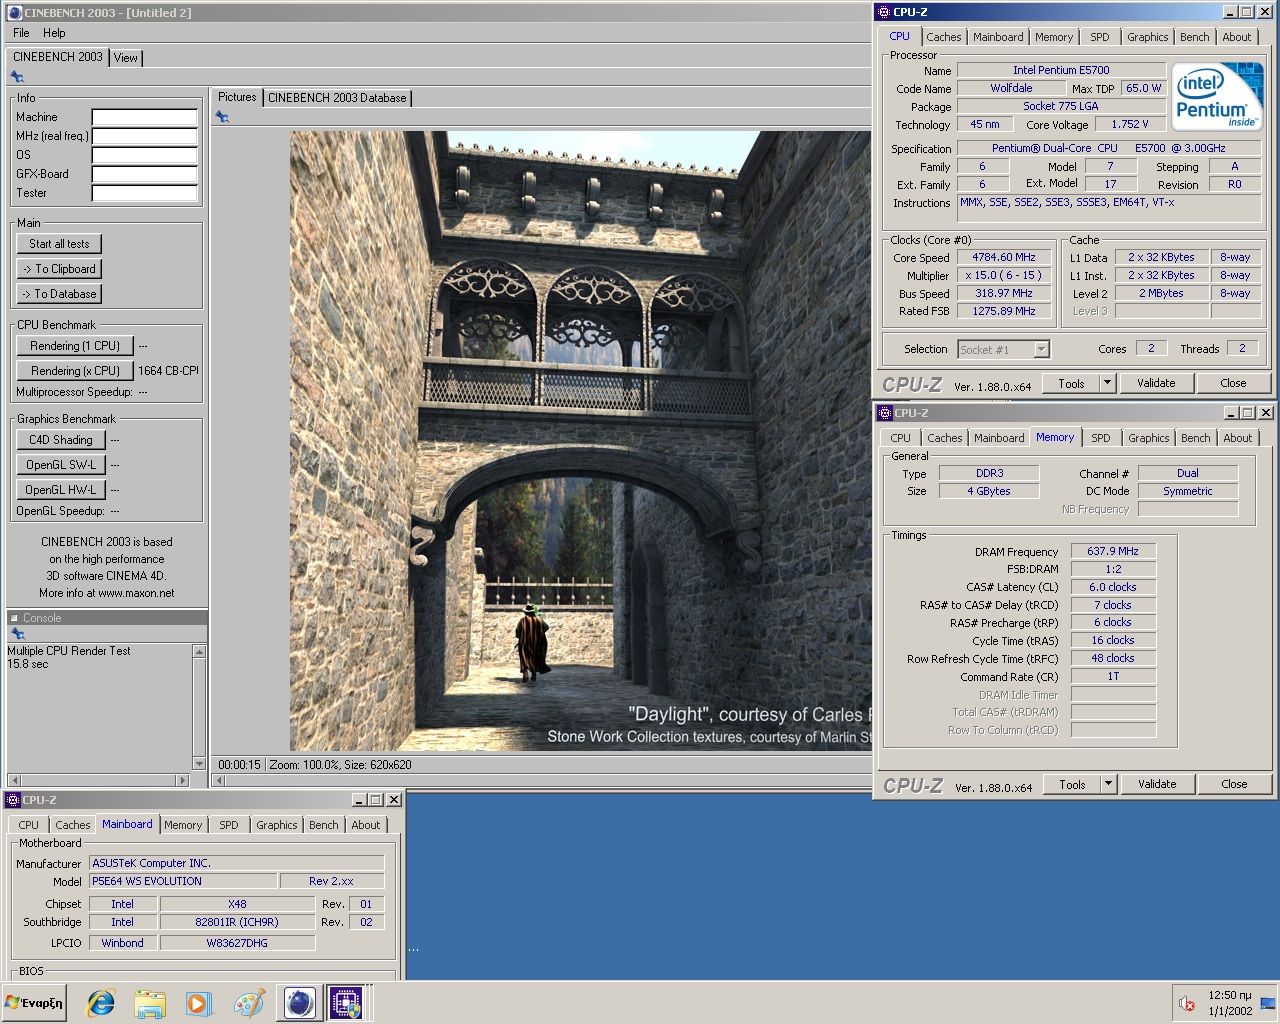
Task: Select the processor name Intel Pentium E5700
Action: click(x=1061, y=70)
